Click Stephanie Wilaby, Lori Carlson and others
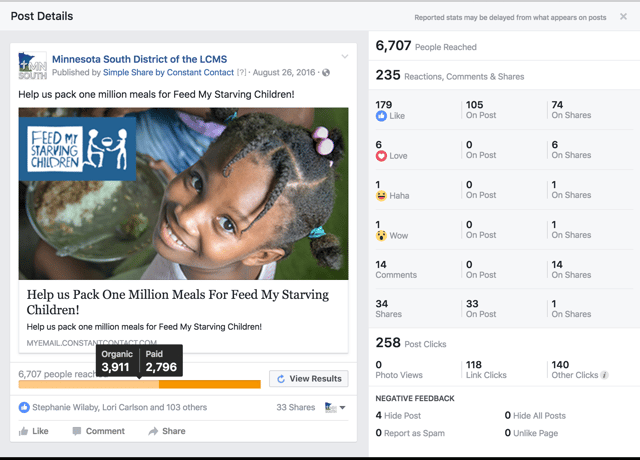This screenshot has width=640, height=460. point(120,407)
